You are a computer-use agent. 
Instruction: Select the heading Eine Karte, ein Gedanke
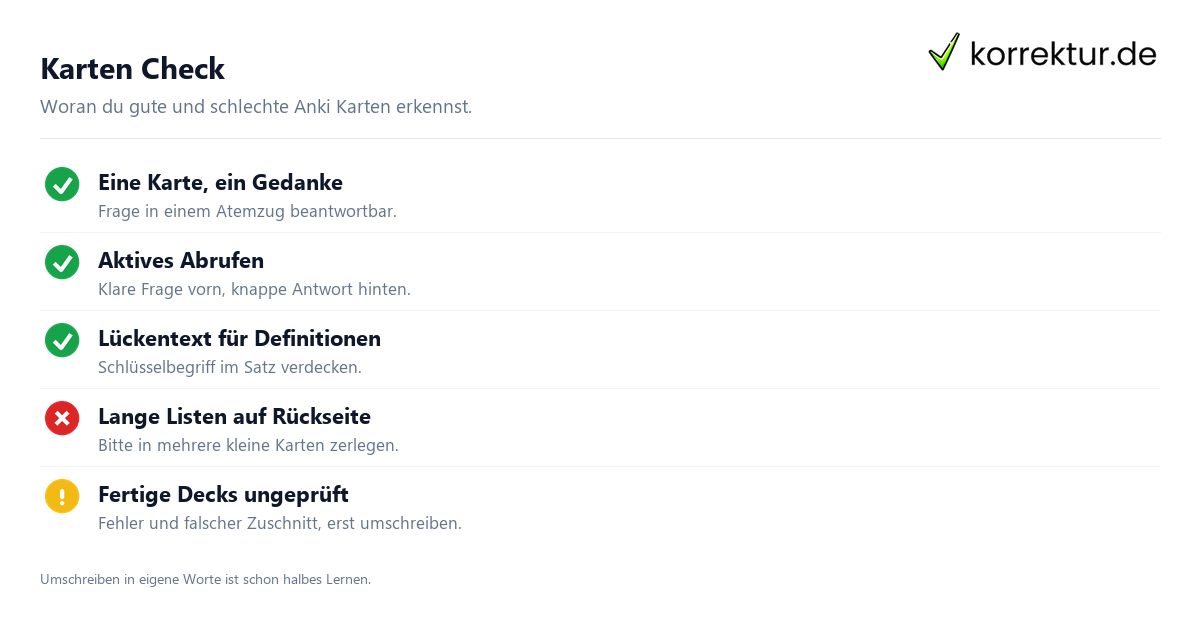220,183
